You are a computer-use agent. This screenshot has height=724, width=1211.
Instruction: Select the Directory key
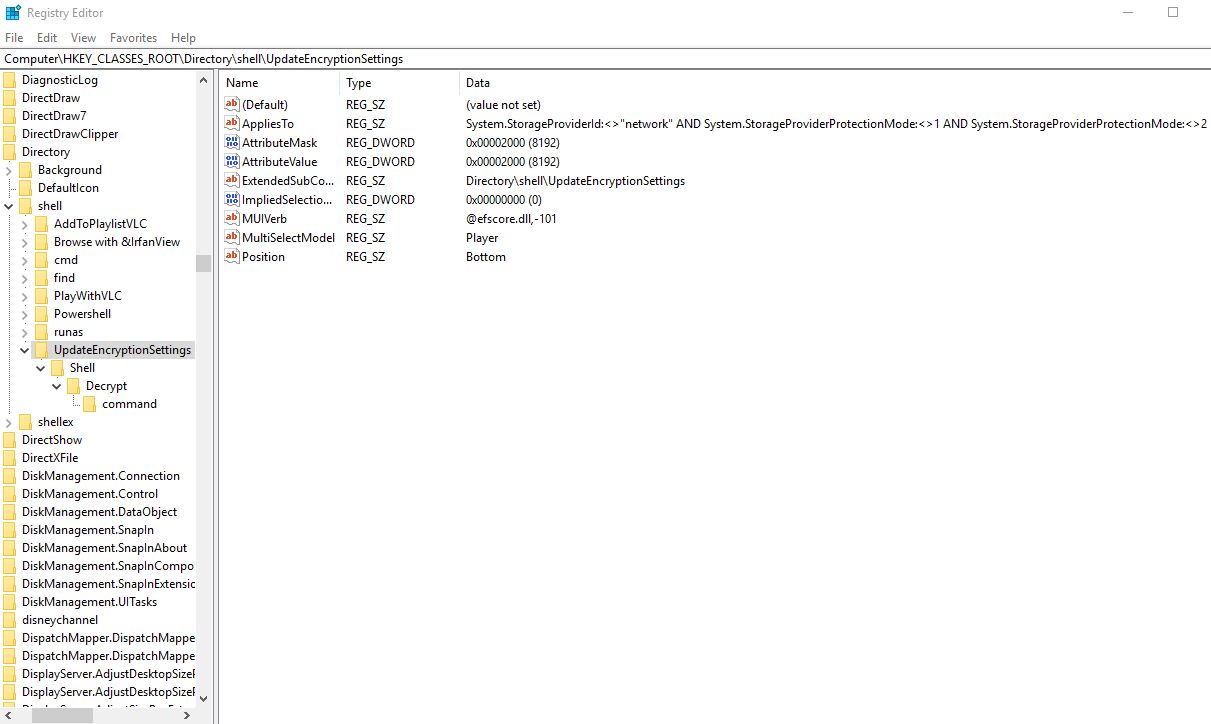pyautogui.click(x=46, y=152)
